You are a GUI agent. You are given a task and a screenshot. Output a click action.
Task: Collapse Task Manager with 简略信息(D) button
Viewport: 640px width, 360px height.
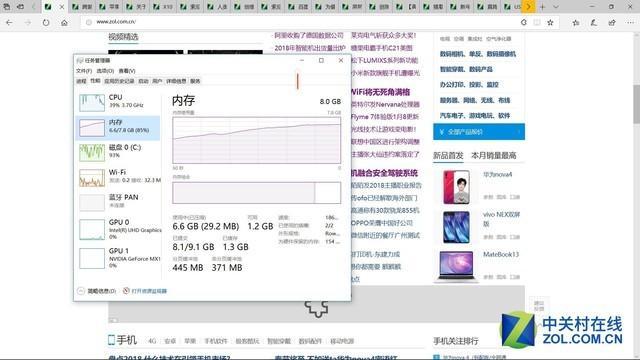[97, 291]
